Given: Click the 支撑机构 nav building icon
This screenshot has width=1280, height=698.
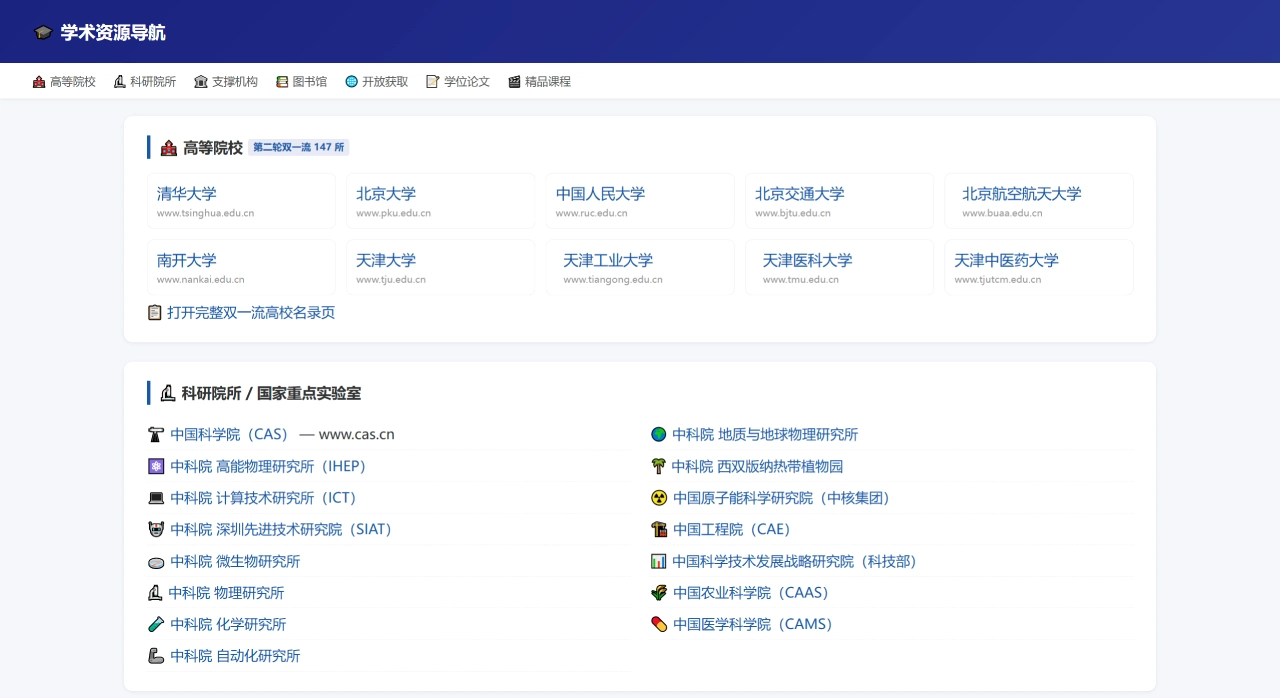Looking at the screenshot, I should (201, 82).
